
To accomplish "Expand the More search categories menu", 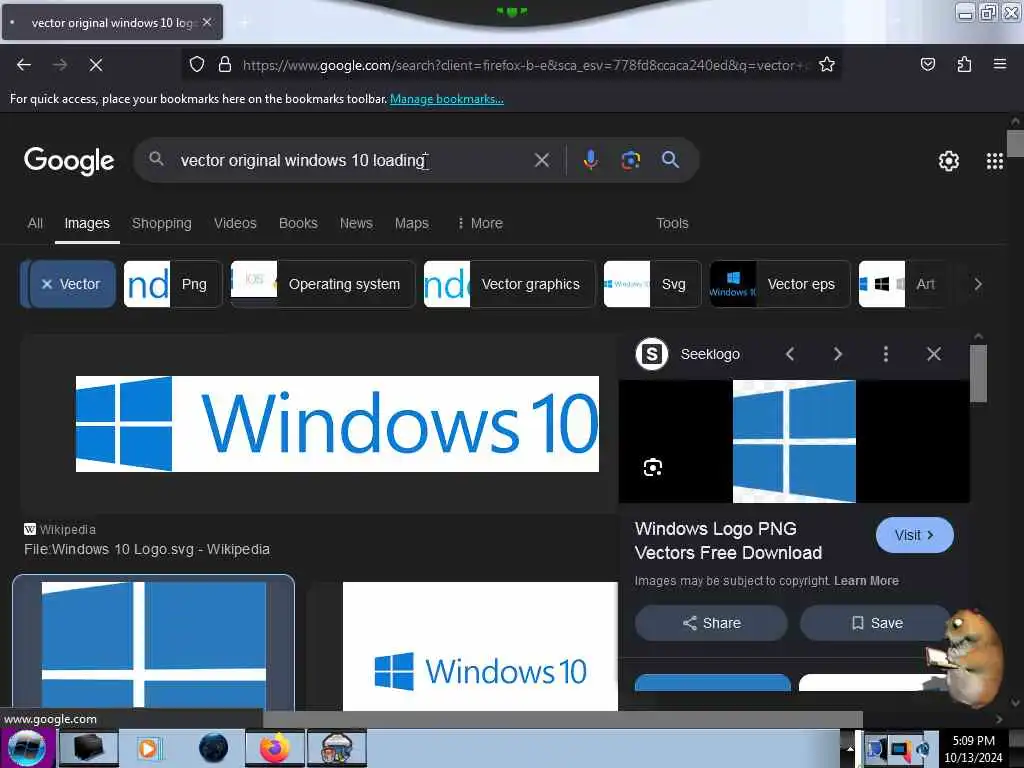I will [480, 223].
